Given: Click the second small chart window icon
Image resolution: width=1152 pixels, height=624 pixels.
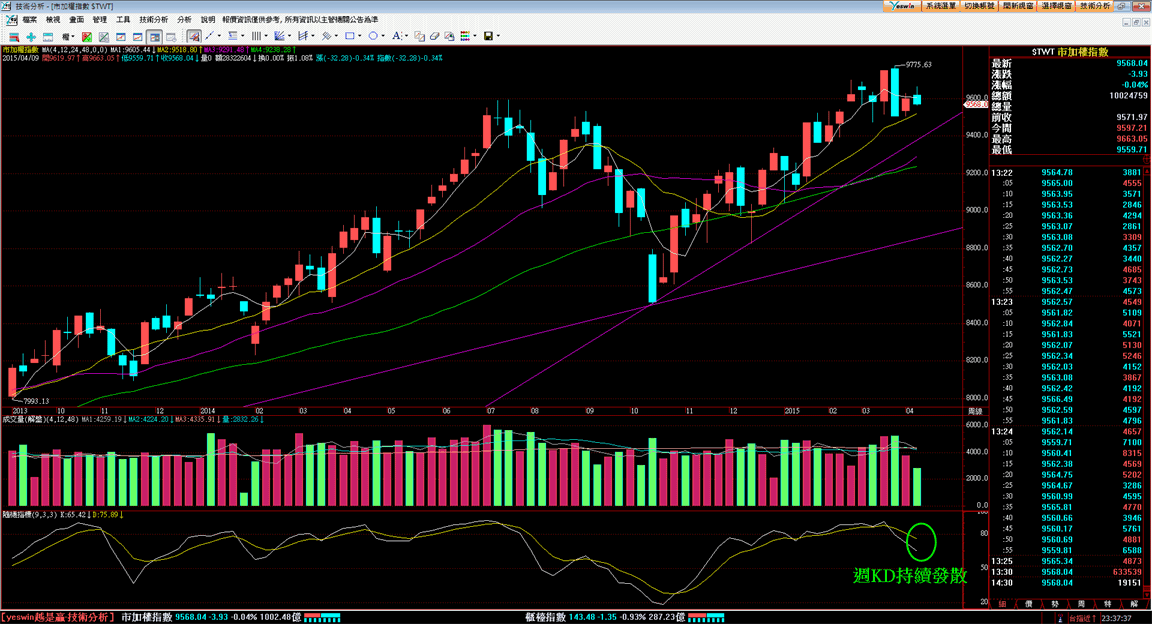Looking at the screenshot, I should point(137,36).
